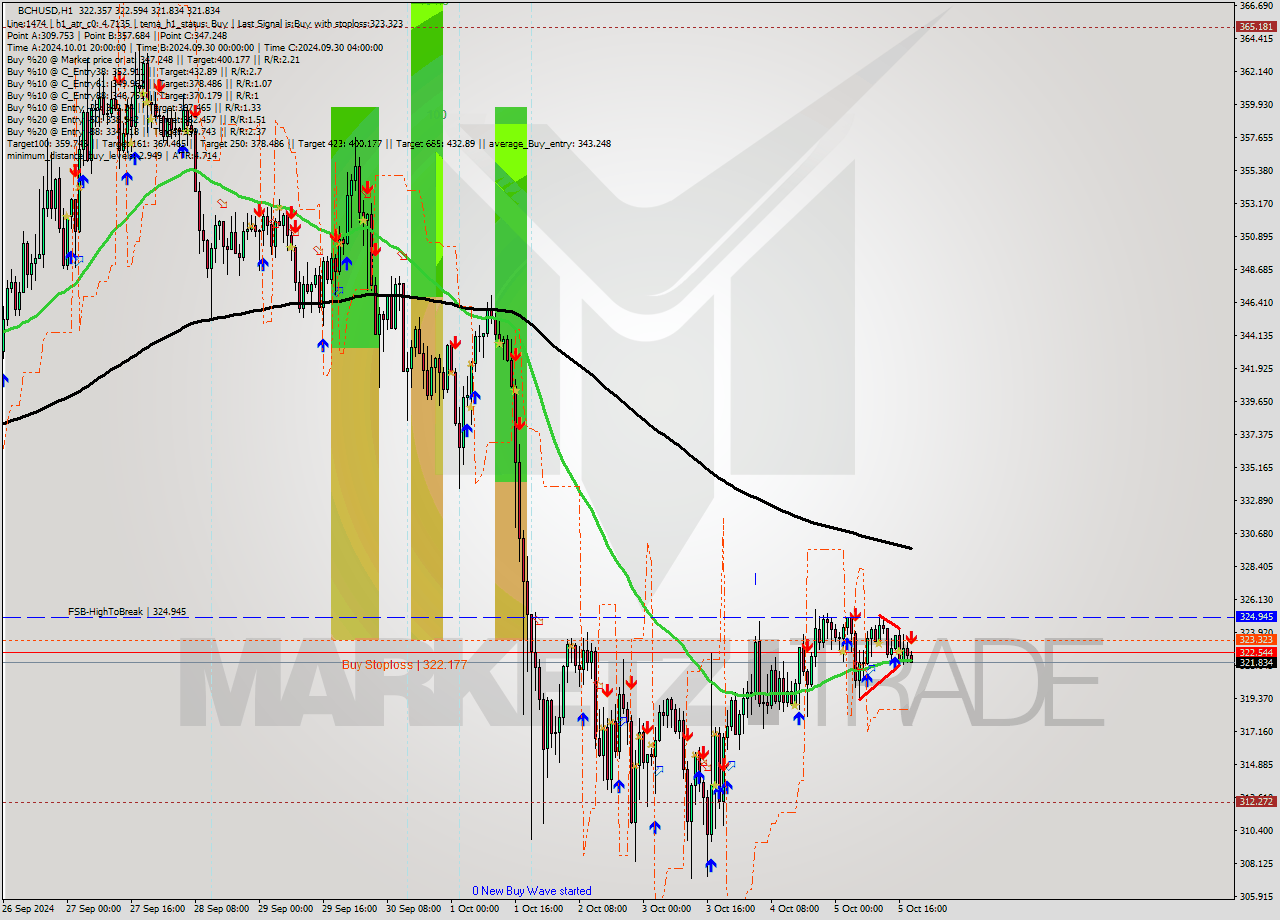Viewport: 1280px width, 920px height.
Task: Click the '0 New Buy Wave started' label
Action: (532, 890)
